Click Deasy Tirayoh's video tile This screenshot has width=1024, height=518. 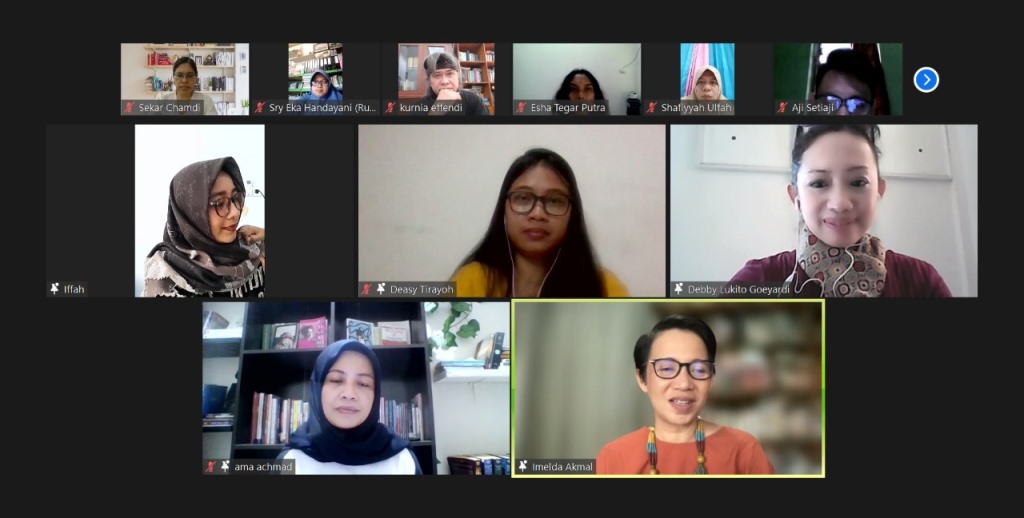512,211
